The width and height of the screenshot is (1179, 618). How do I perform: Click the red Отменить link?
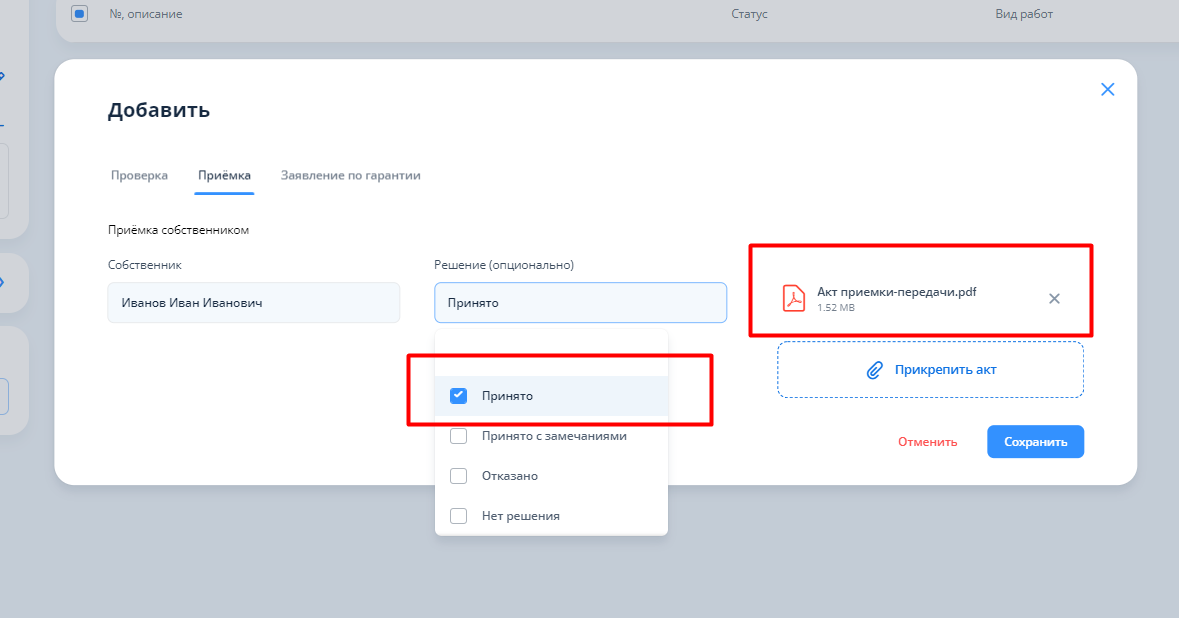(927, 442)
